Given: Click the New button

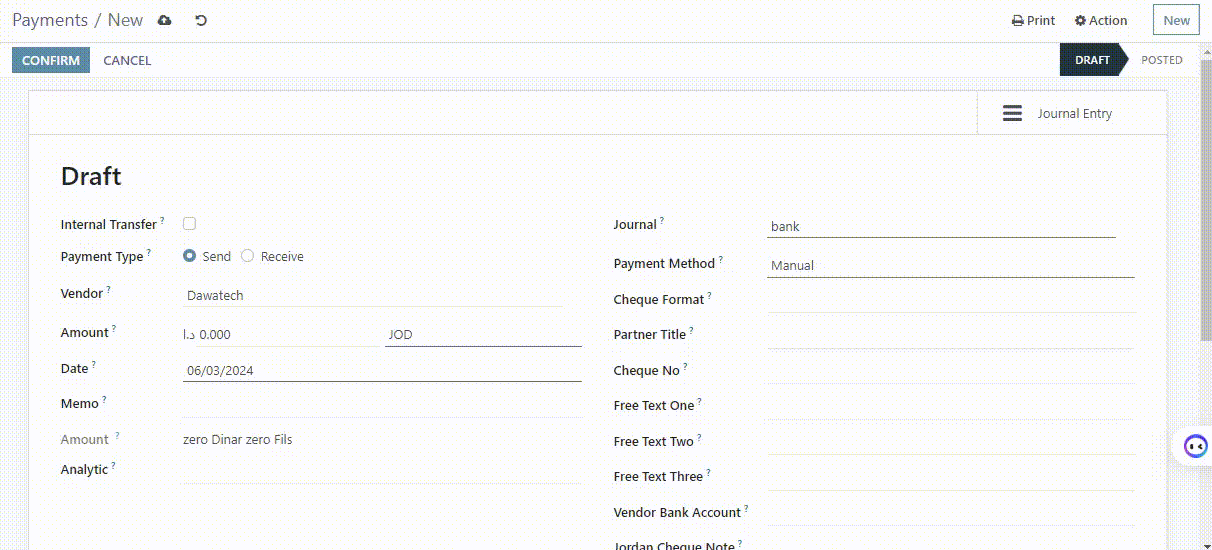Looking at the screenshot, I should (1176, 20).
